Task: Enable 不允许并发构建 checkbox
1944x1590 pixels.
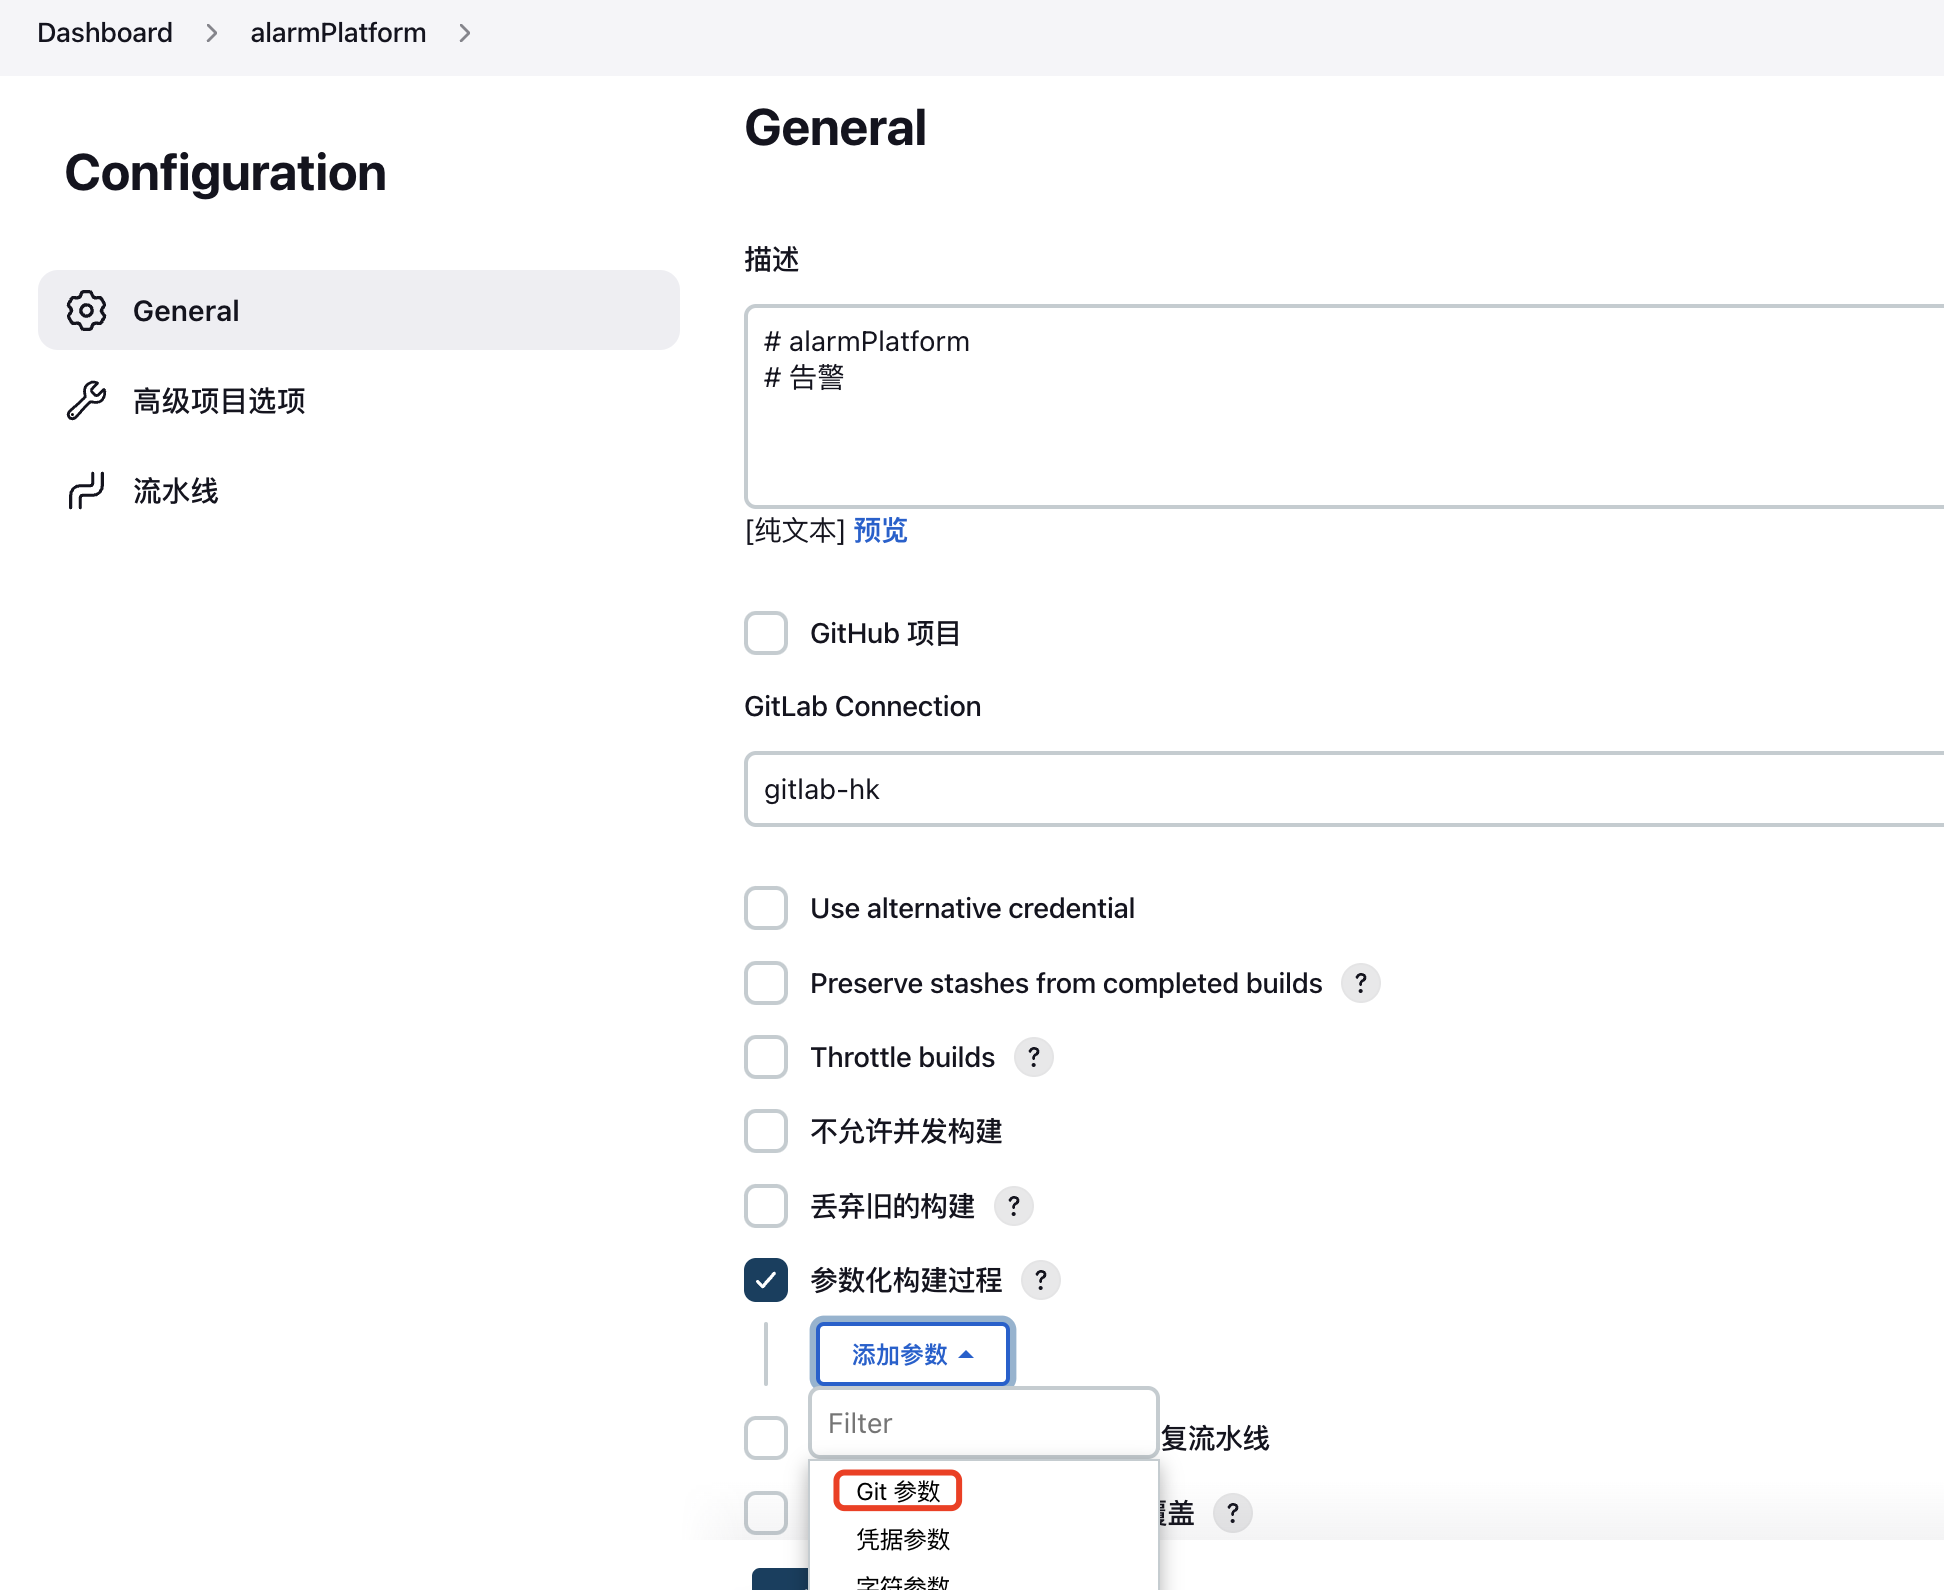Action: click(x=766, y=1131)
